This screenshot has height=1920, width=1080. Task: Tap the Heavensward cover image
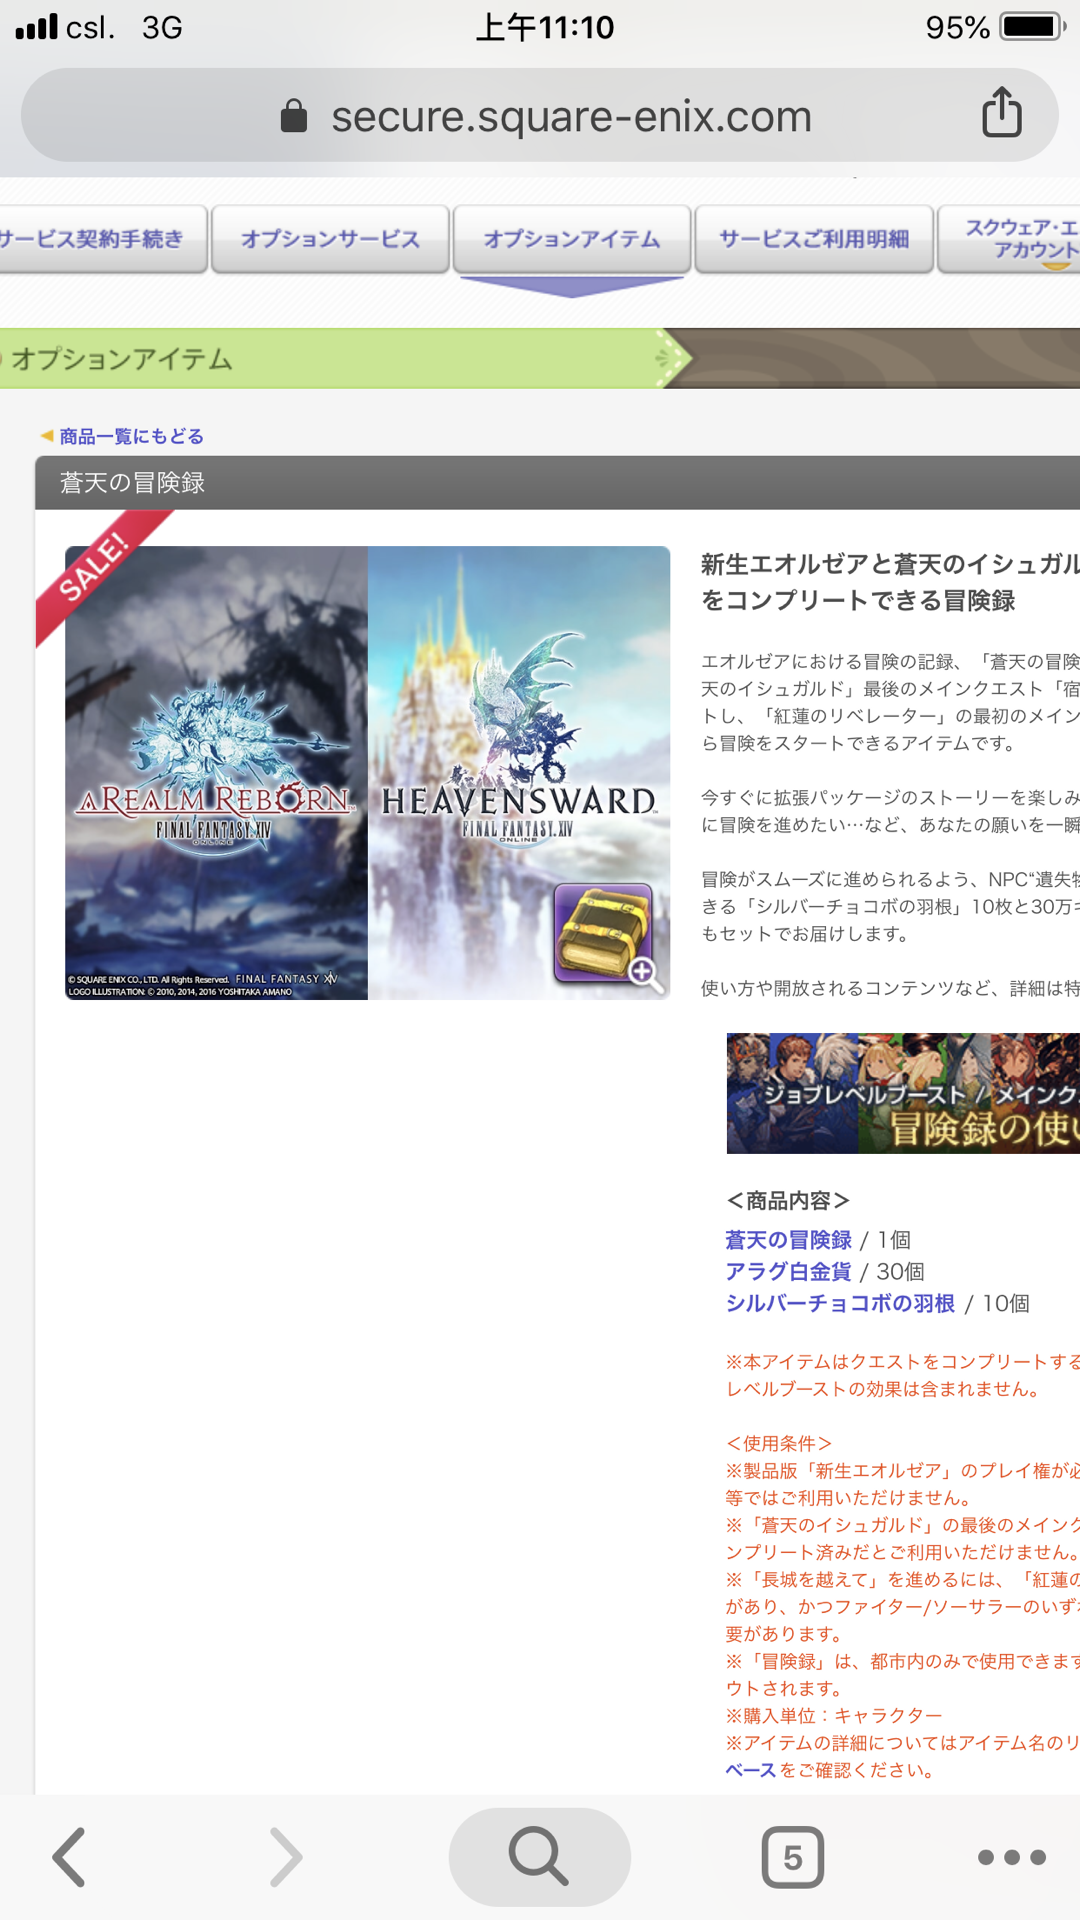pos(519,773)
